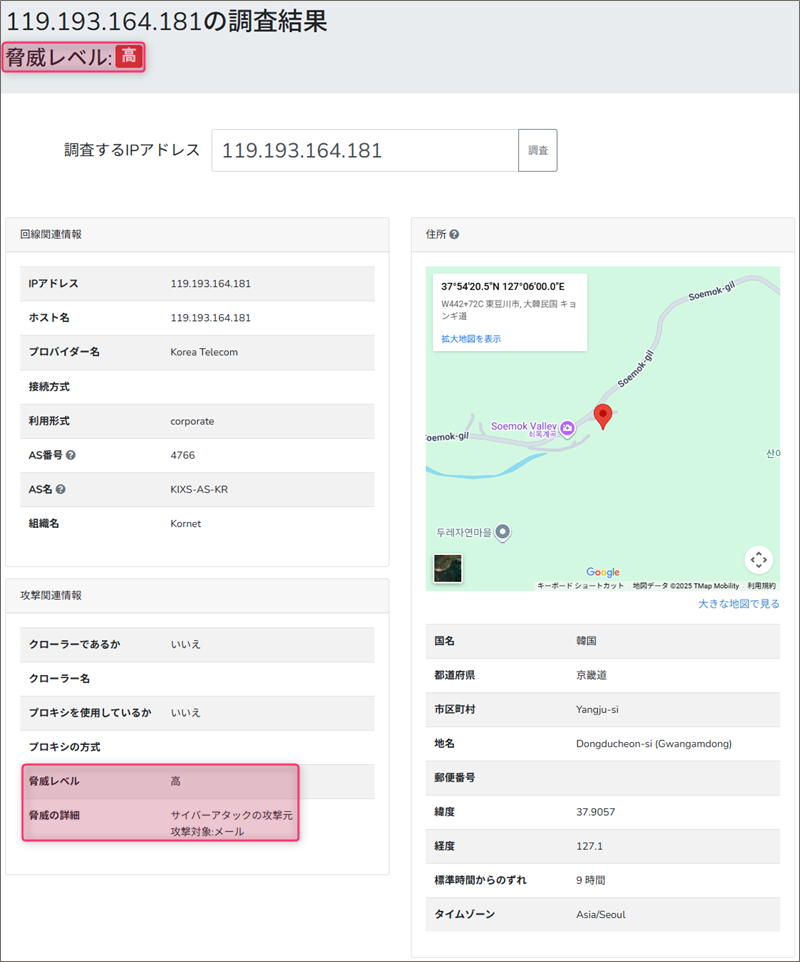Follow the 大きな地図で見る link
This screenshot has width=800, height=962.
tap(739, 604)
